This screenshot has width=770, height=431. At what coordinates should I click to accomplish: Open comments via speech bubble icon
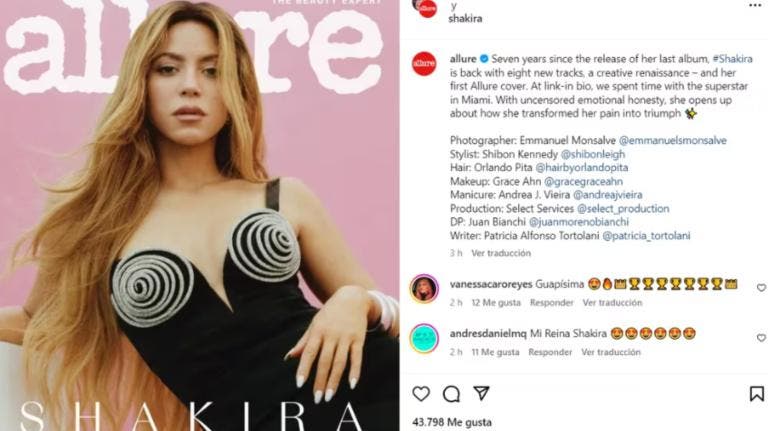pyautogui.click(x=451, y=394)
